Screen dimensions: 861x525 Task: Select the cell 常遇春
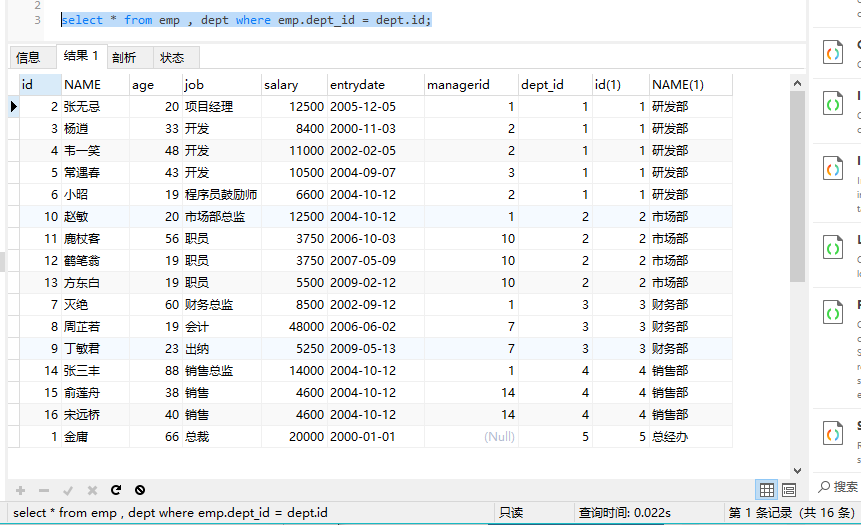[x=96, y=172]
